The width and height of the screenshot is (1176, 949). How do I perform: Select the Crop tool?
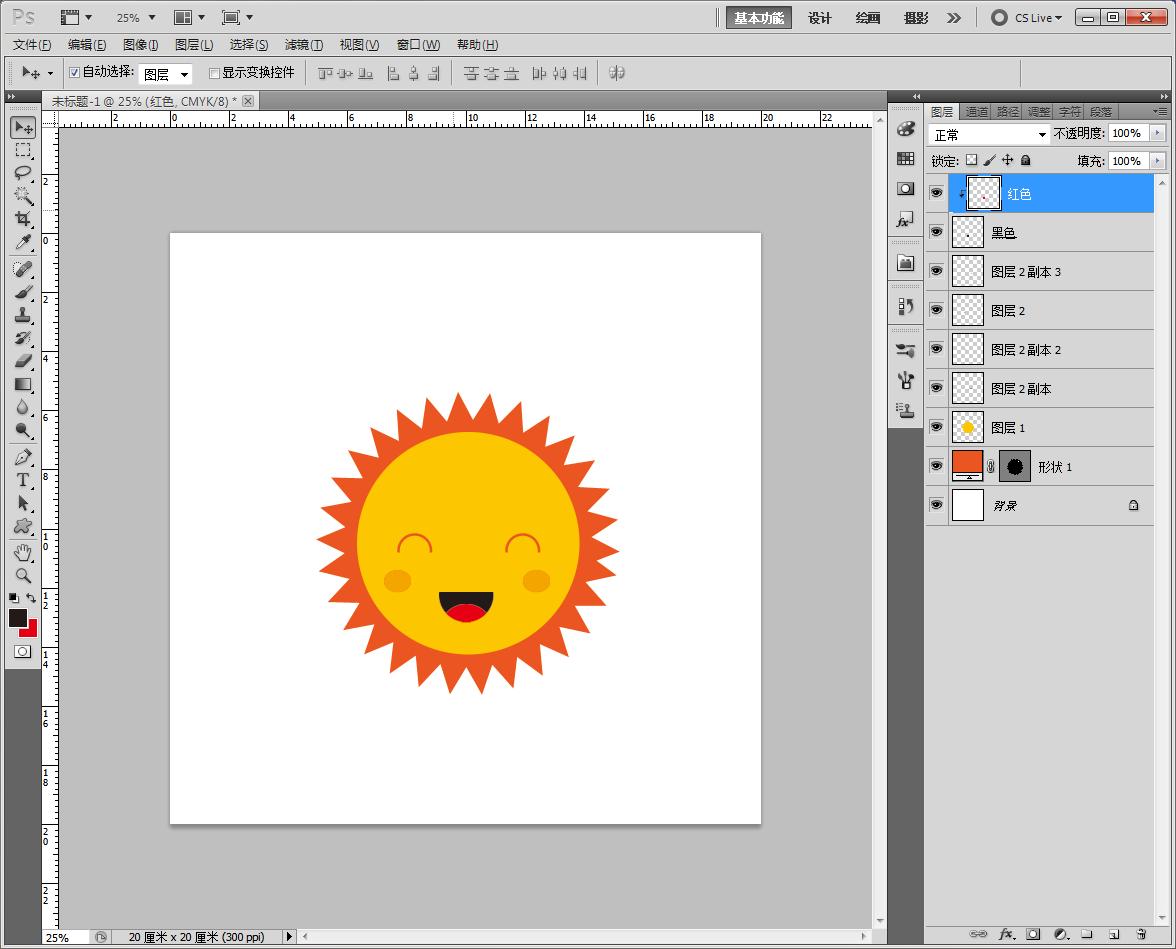tap(23, 219)
